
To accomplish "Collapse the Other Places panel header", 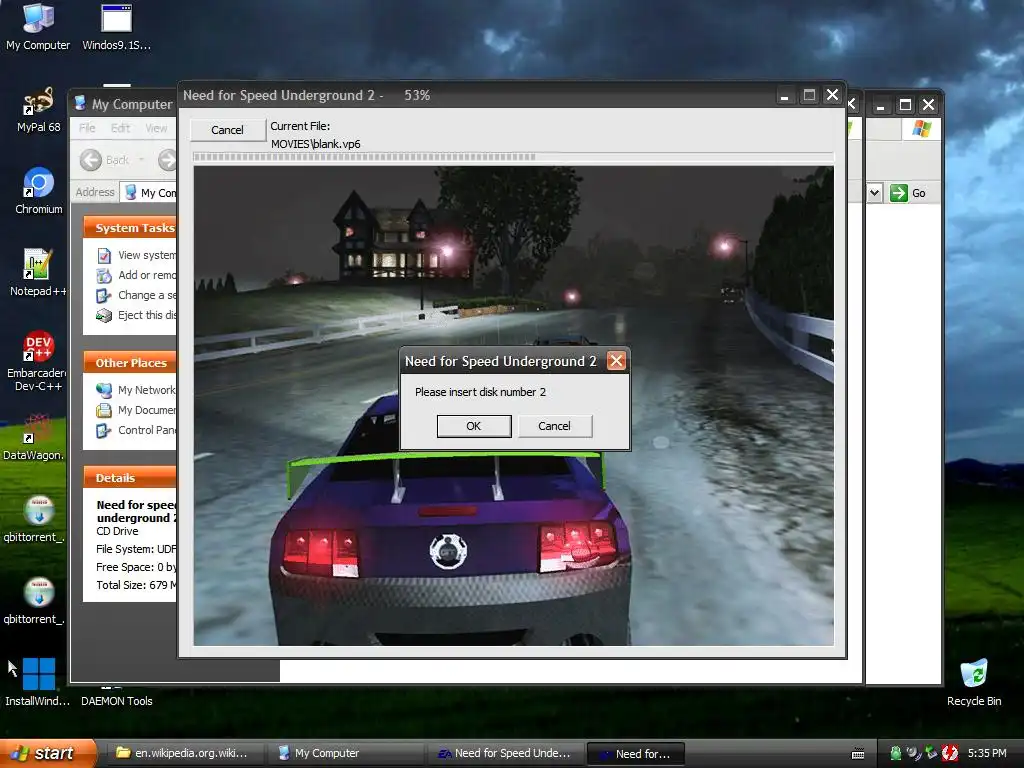I will 130,363.
